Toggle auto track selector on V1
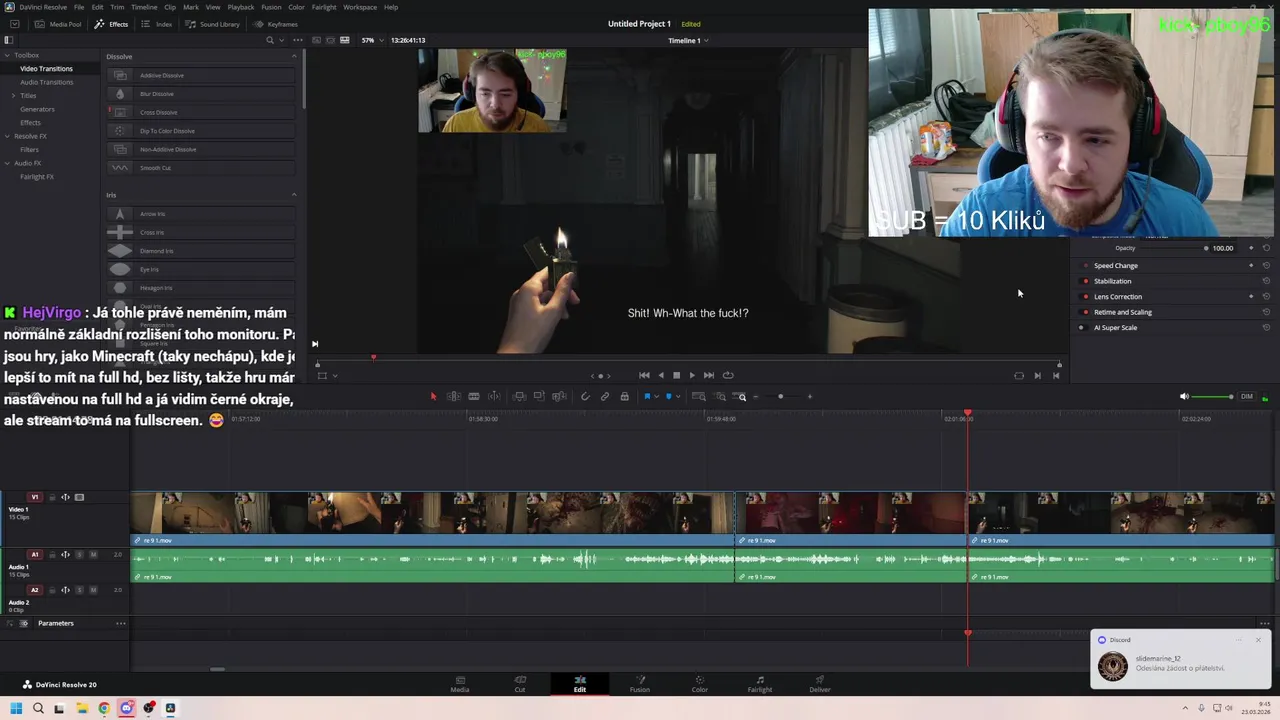This screenshot has width=1280, height=720. [x=66, y=497]
